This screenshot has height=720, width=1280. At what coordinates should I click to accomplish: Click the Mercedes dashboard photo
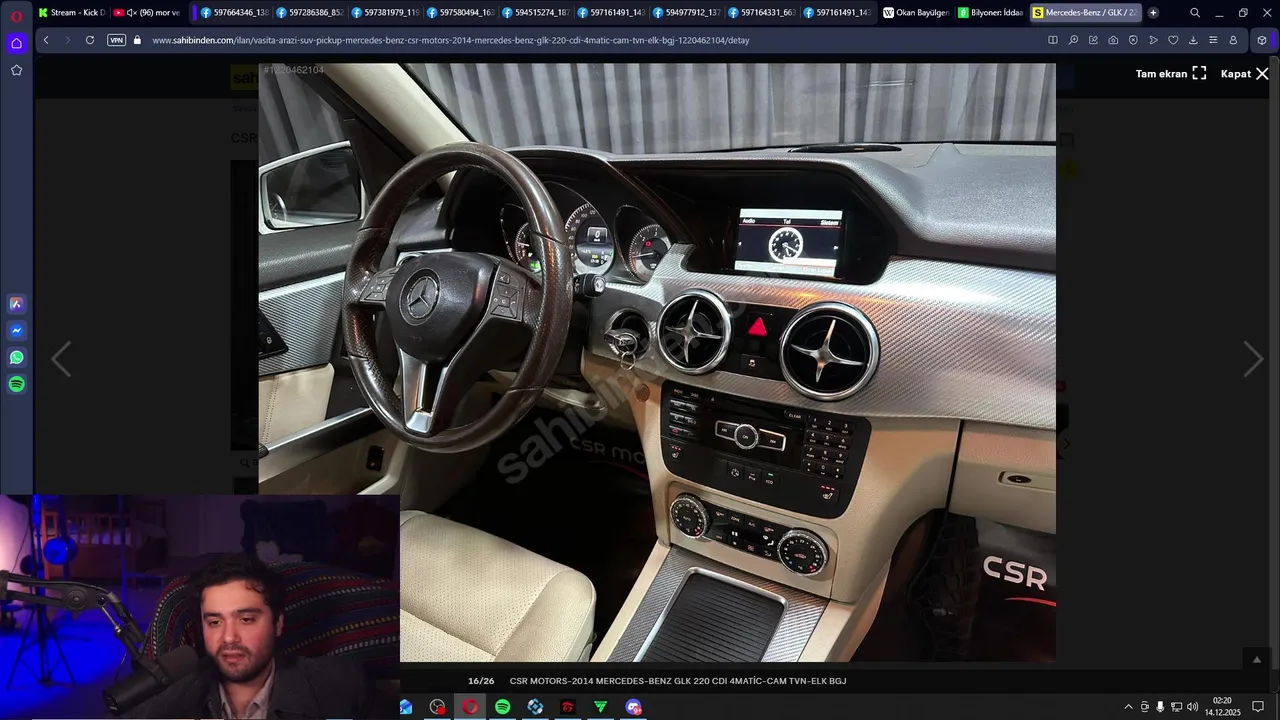coord(657,362)
